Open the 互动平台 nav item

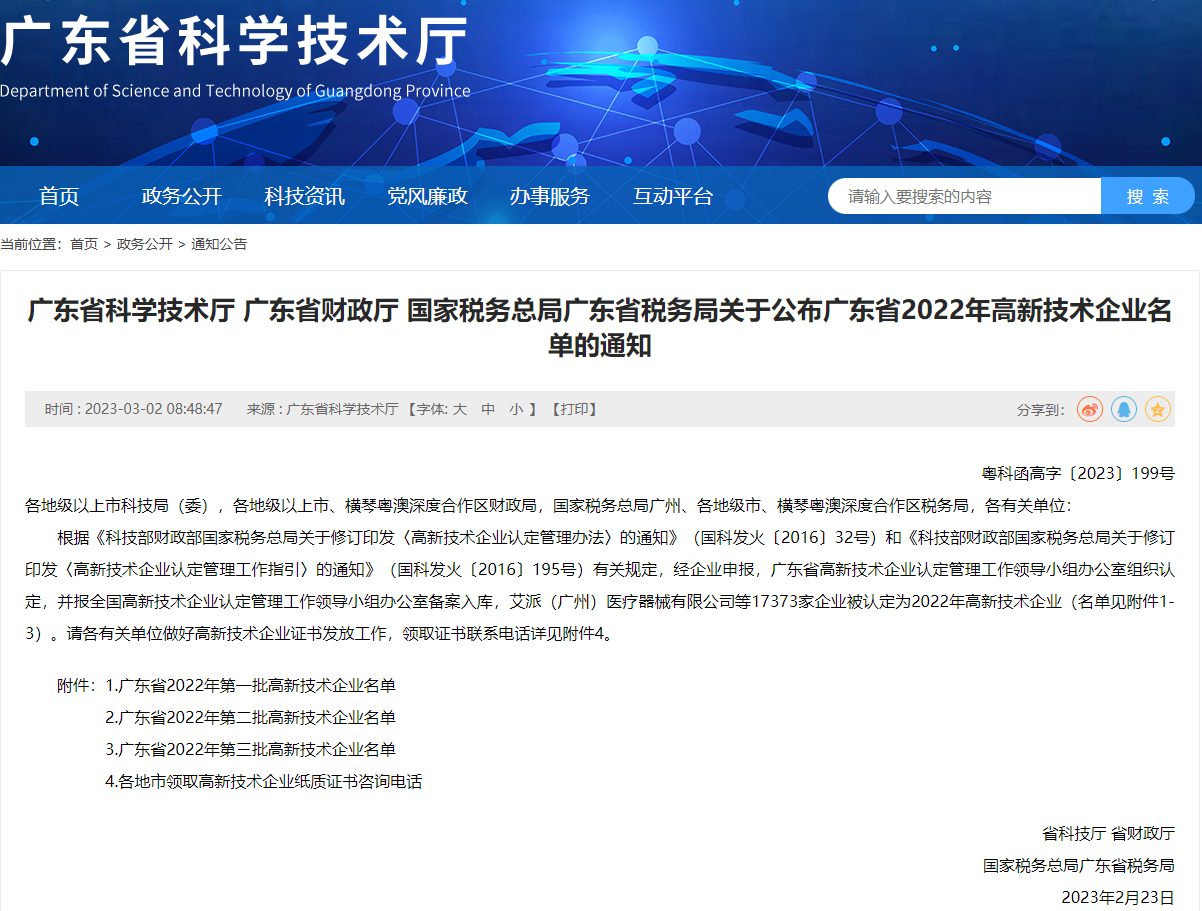673,196
